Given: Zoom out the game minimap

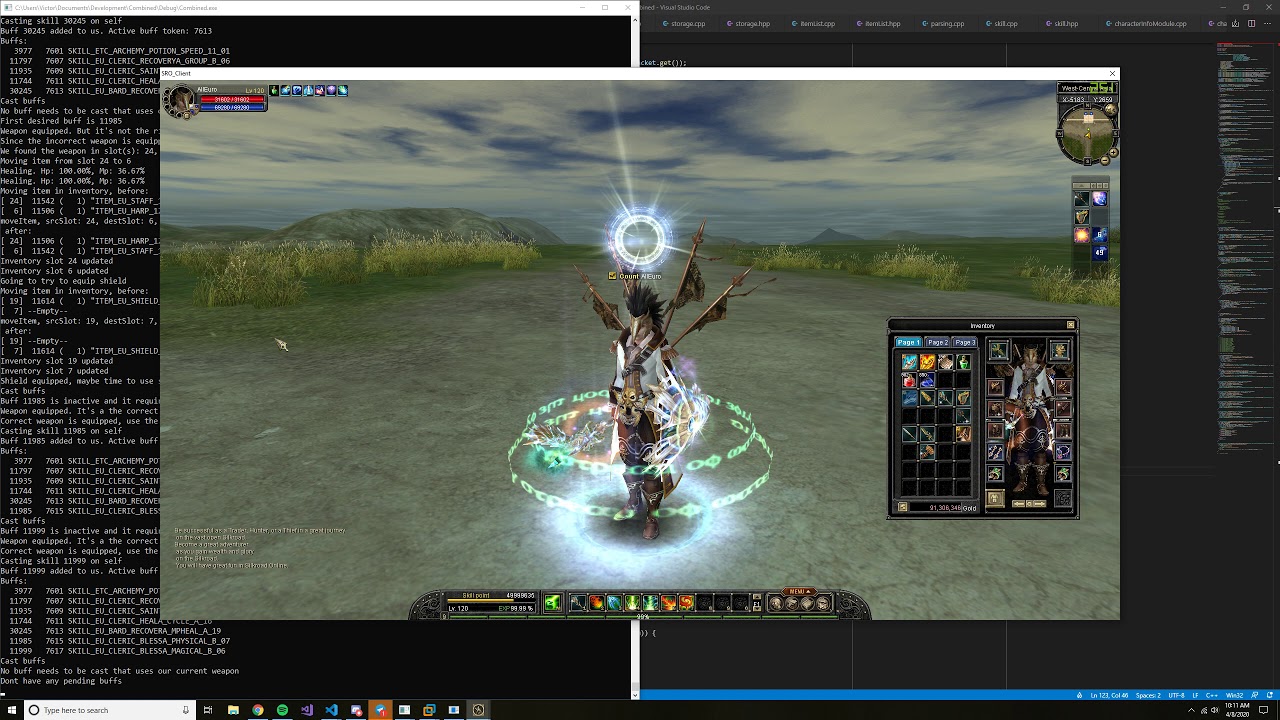Looking at the screenshot, I should coord(1105,160).
